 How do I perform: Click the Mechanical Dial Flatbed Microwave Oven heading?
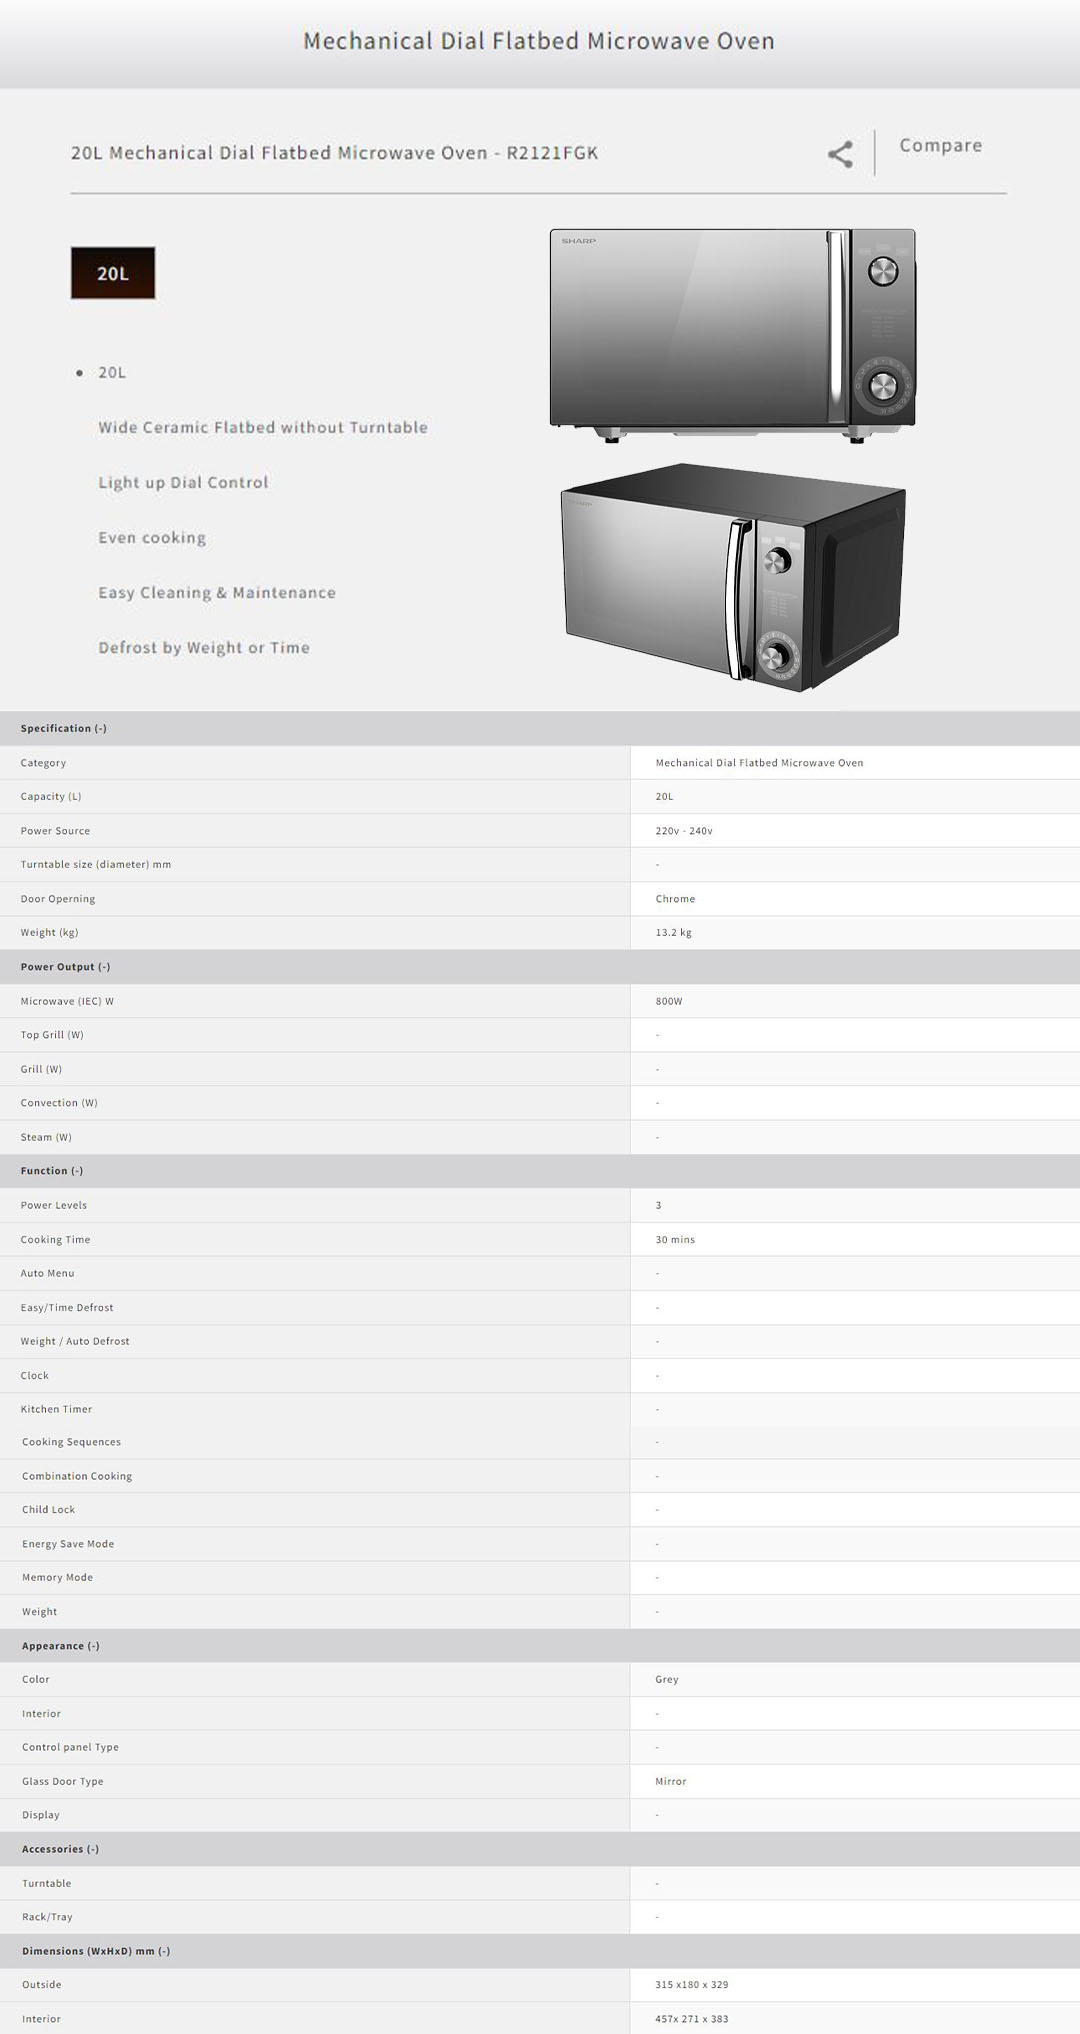click(539, 41)
